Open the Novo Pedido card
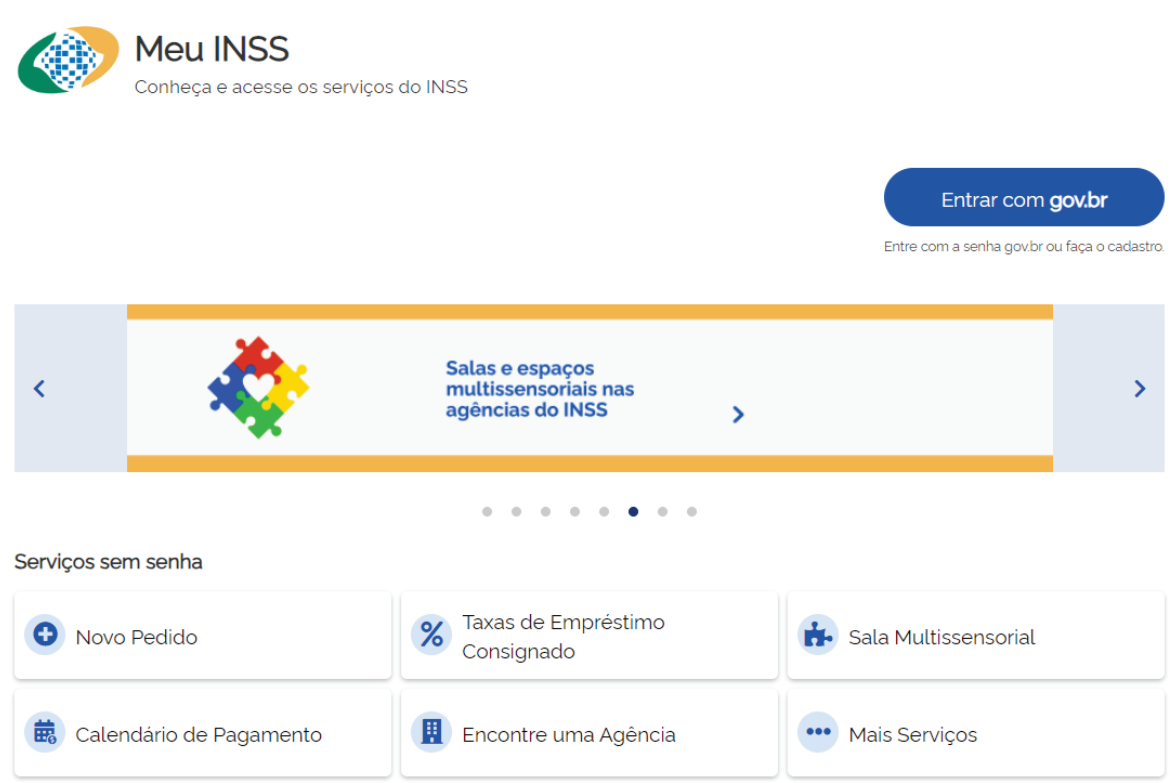The image size is (1173, 783). pos(203,636)
